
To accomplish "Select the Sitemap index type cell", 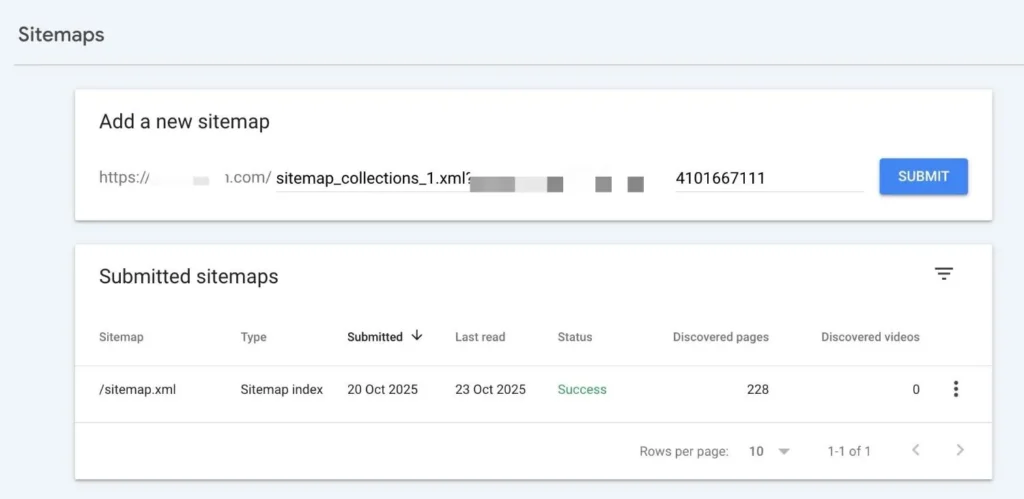I will point(282,389).
